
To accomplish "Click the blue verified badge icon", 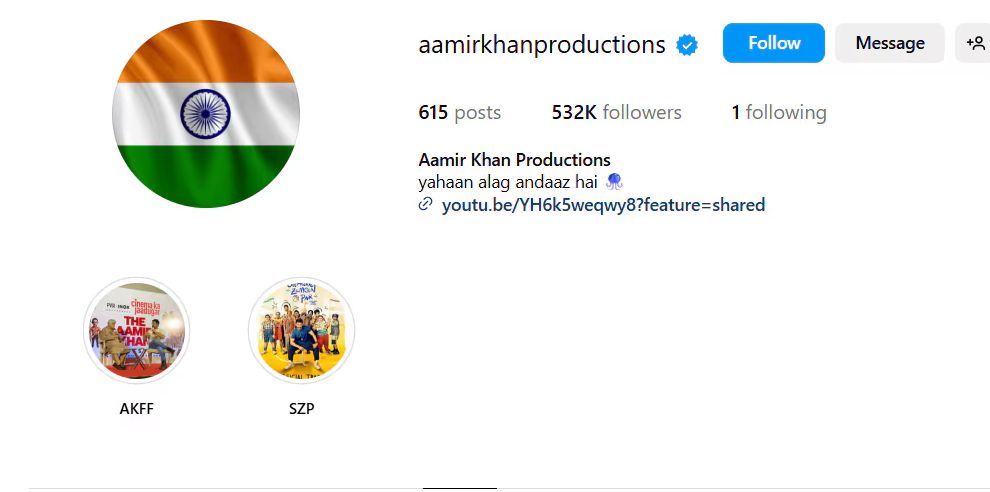I will 687,45.
